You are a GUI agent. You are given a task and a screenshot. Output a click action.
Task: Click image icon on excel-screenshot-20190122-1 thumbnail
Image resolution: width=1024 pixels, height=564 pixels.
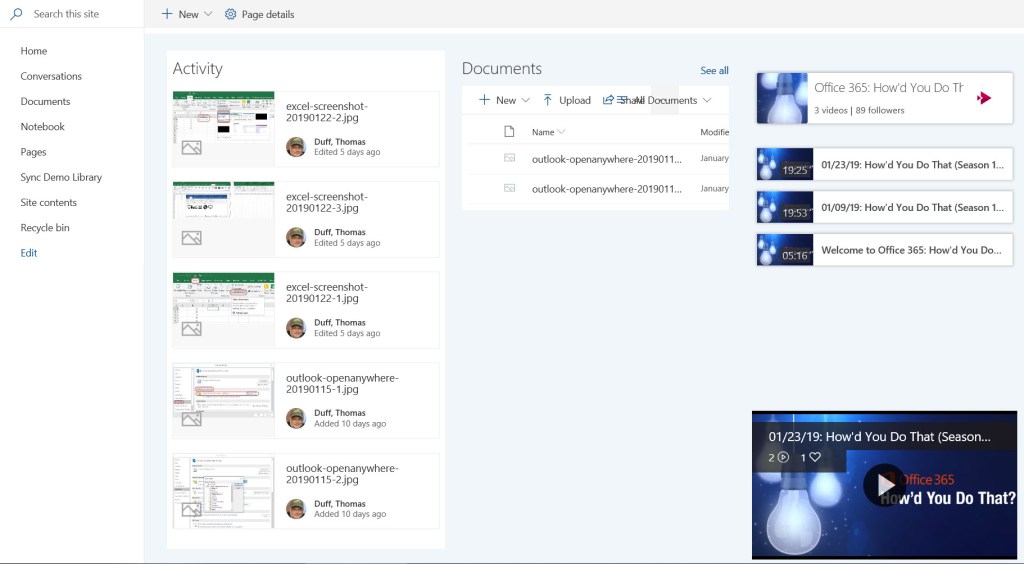click(191, 329)
